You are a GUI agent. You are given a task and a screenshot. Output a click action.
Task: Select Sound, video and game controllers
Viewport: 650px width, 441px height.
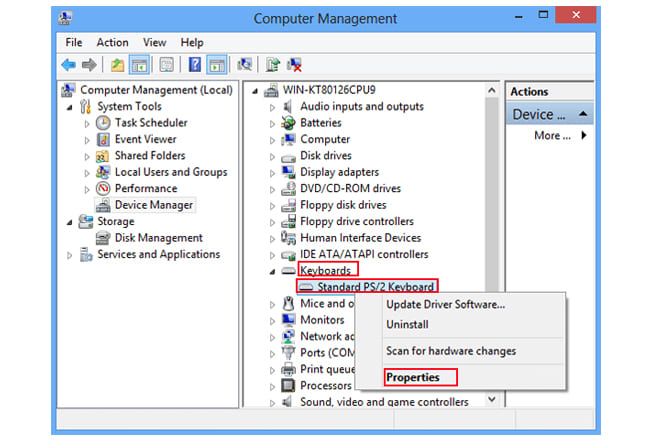384,402
